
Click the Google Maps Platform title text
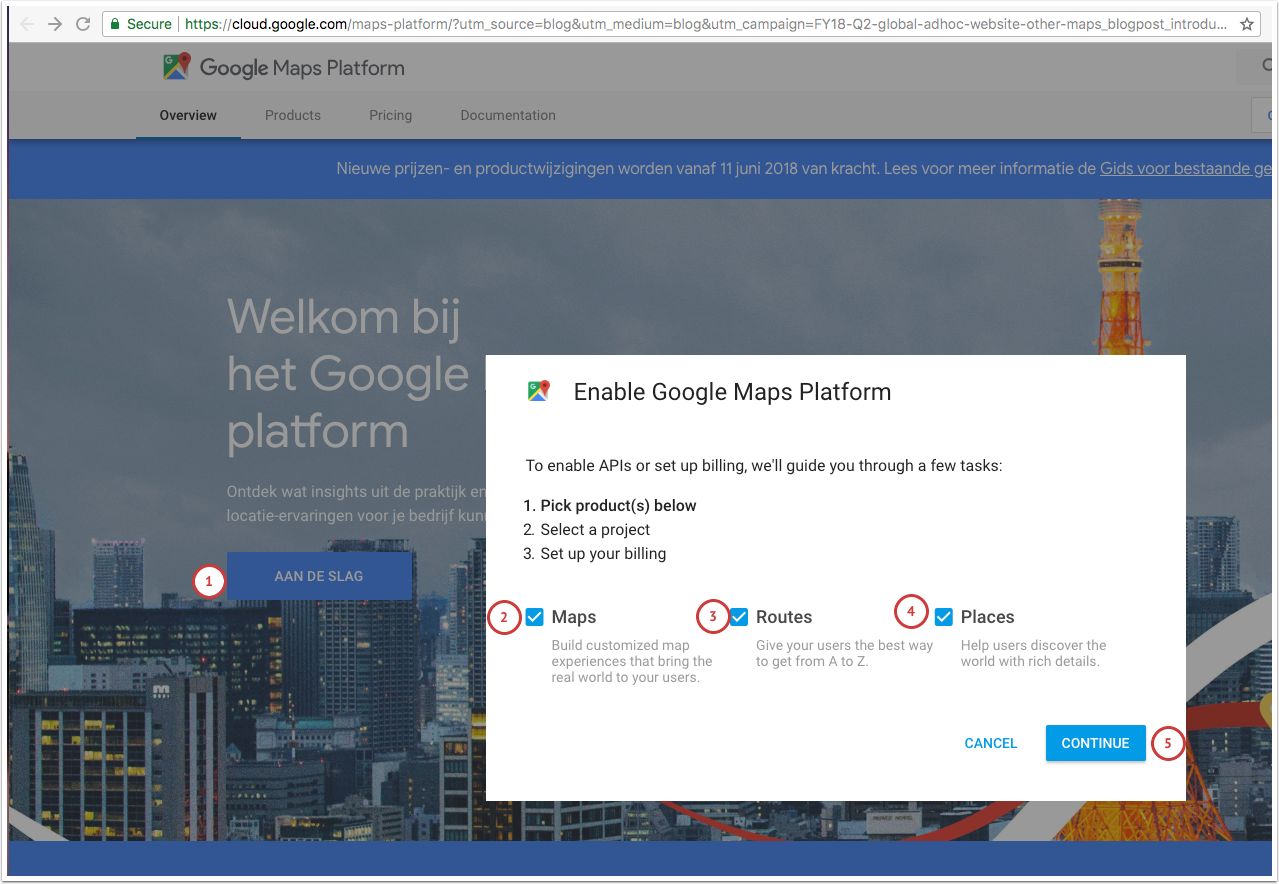coord(302,68)
